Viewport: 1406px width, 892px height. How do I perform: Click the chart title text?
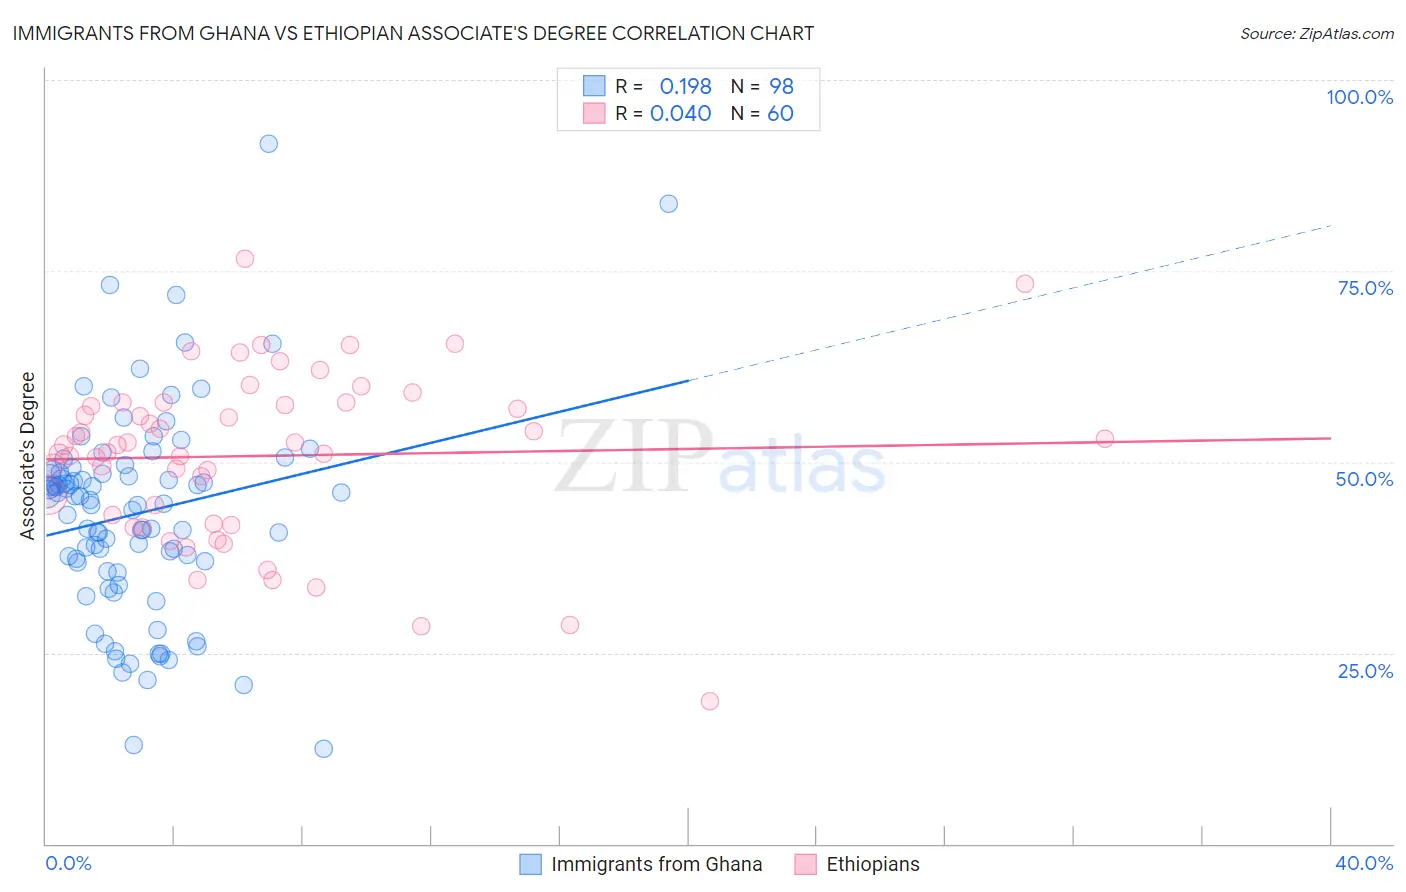pyautogui.click(x=413, y=33)
